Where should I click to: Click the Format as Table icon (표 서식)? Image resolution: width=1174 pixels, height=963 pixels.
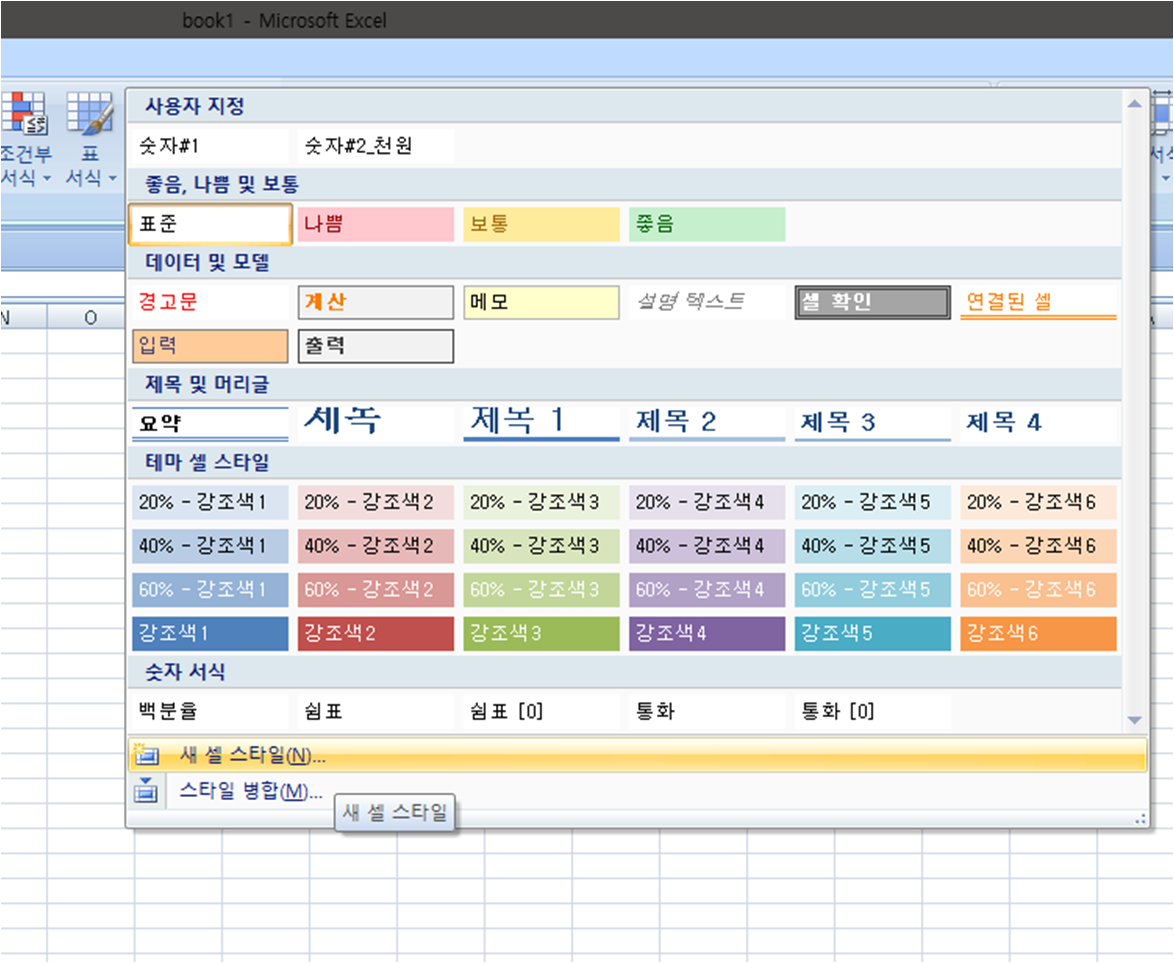click(x=90, y=113)
